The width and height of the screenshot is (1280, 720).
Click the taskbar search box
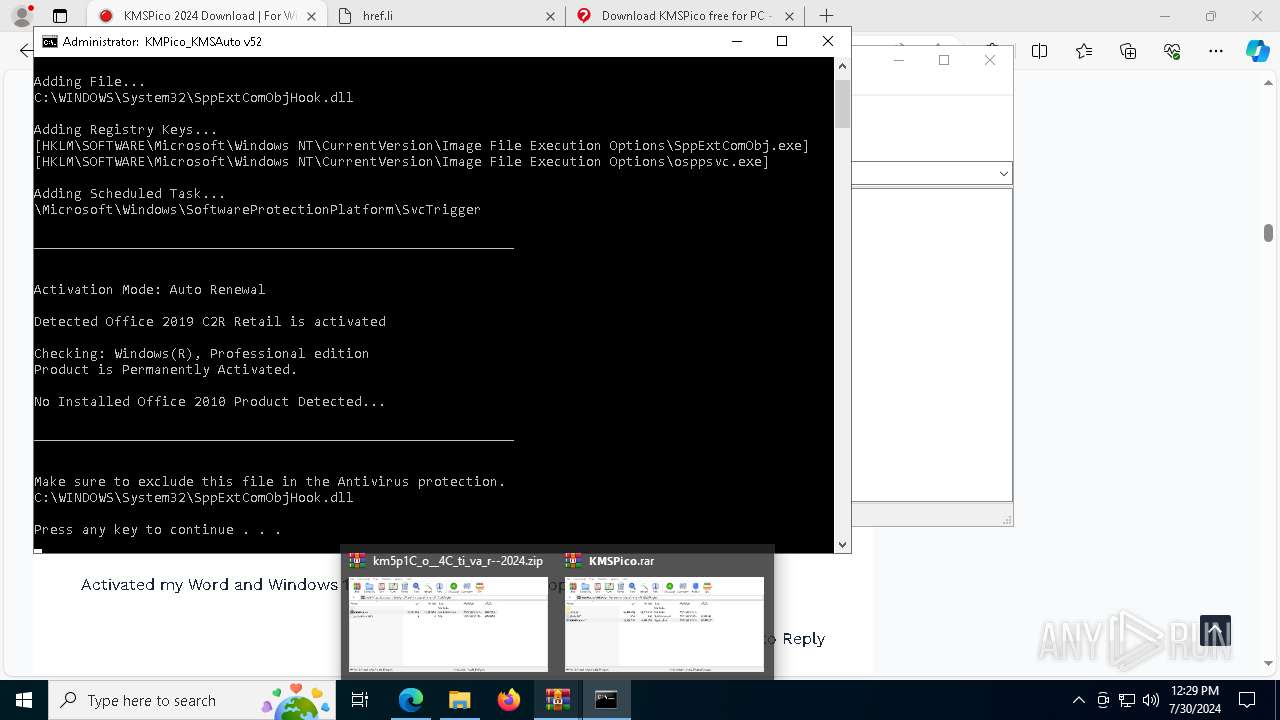pyautogui.click(x=193, y=700)
